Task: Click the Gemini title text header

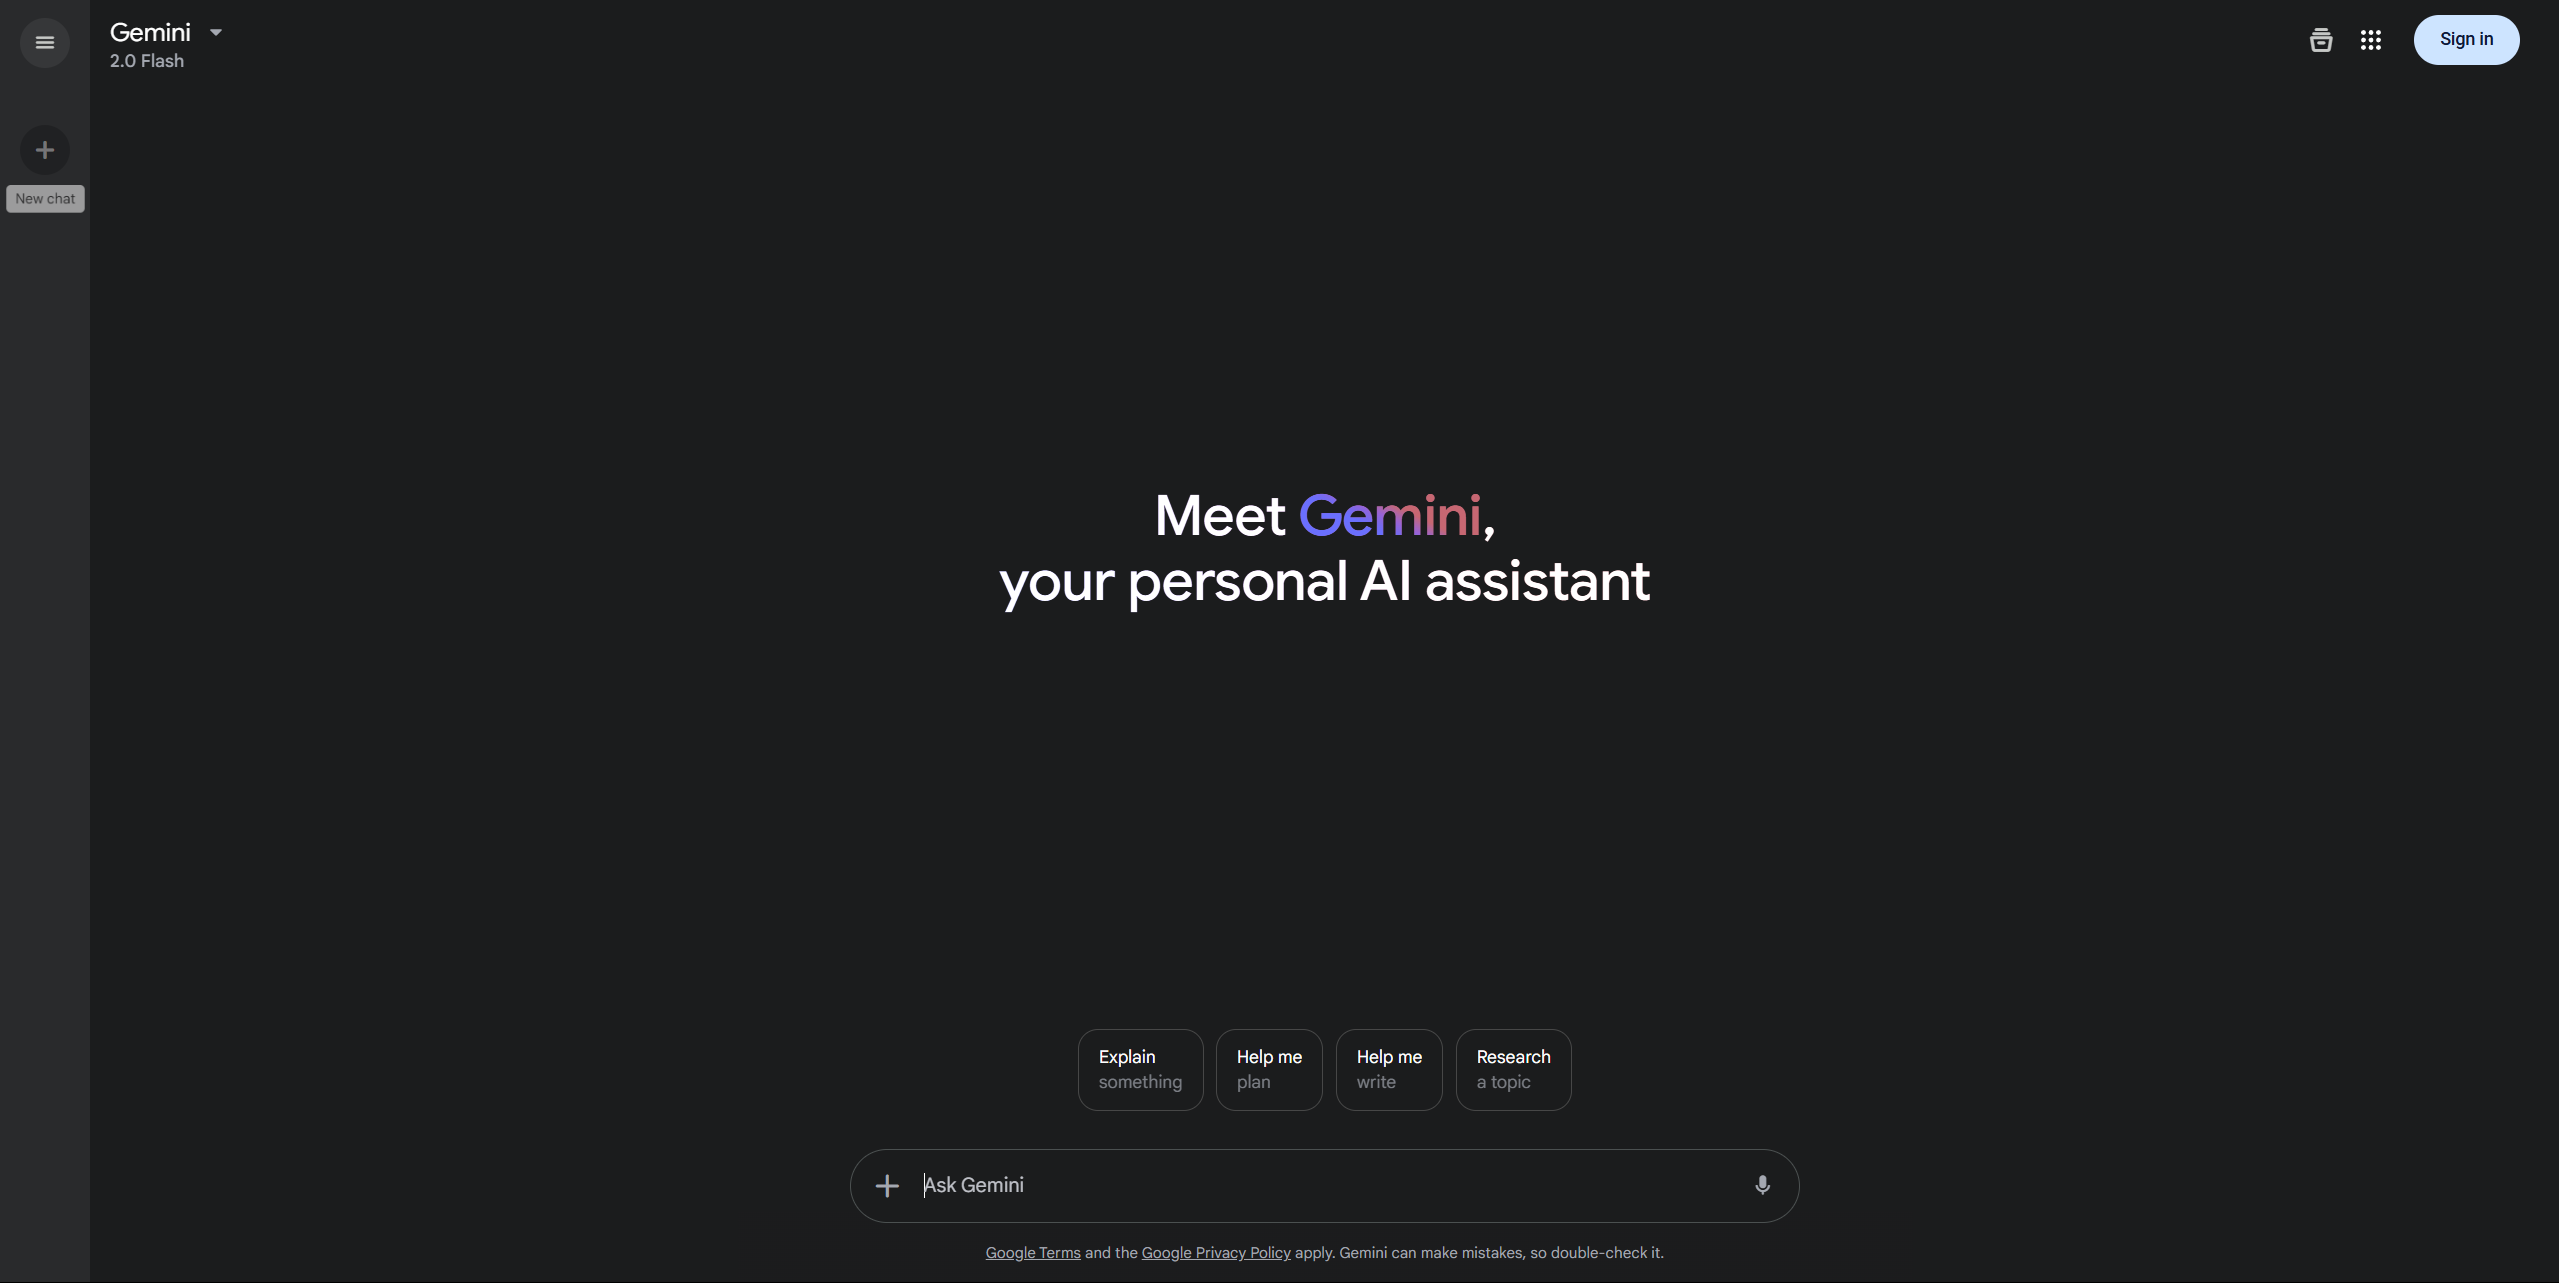Action: point(149,31)
